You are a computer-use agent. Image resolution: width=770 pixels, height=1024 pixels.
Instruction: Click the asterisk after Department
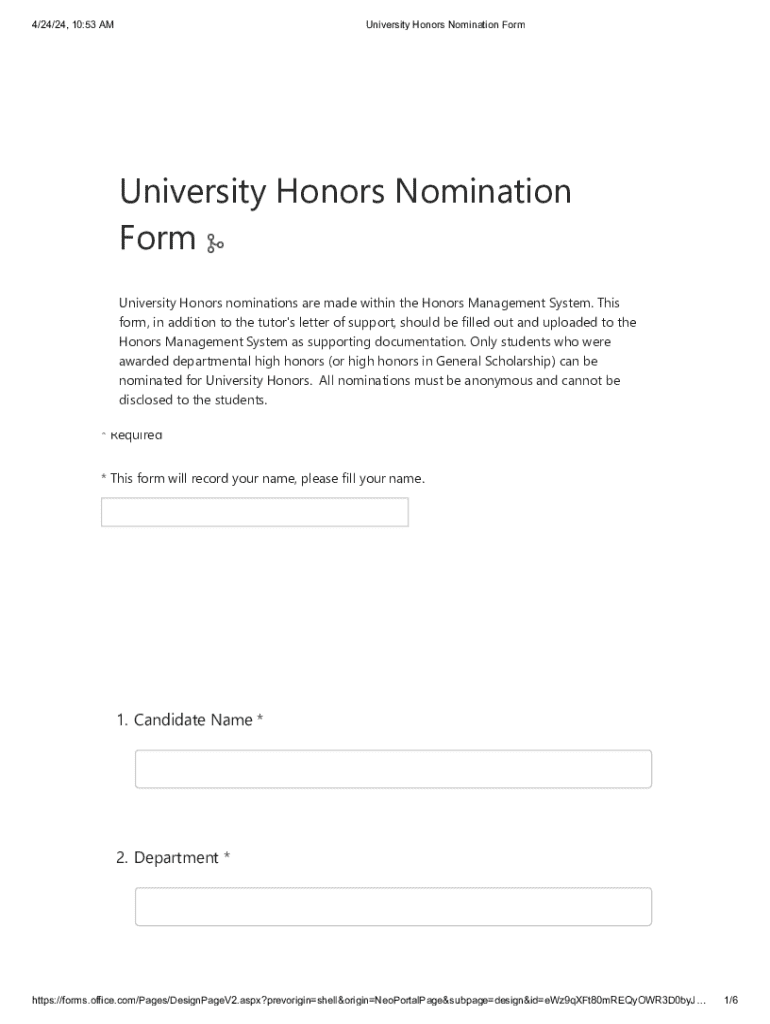coord(227,857)
